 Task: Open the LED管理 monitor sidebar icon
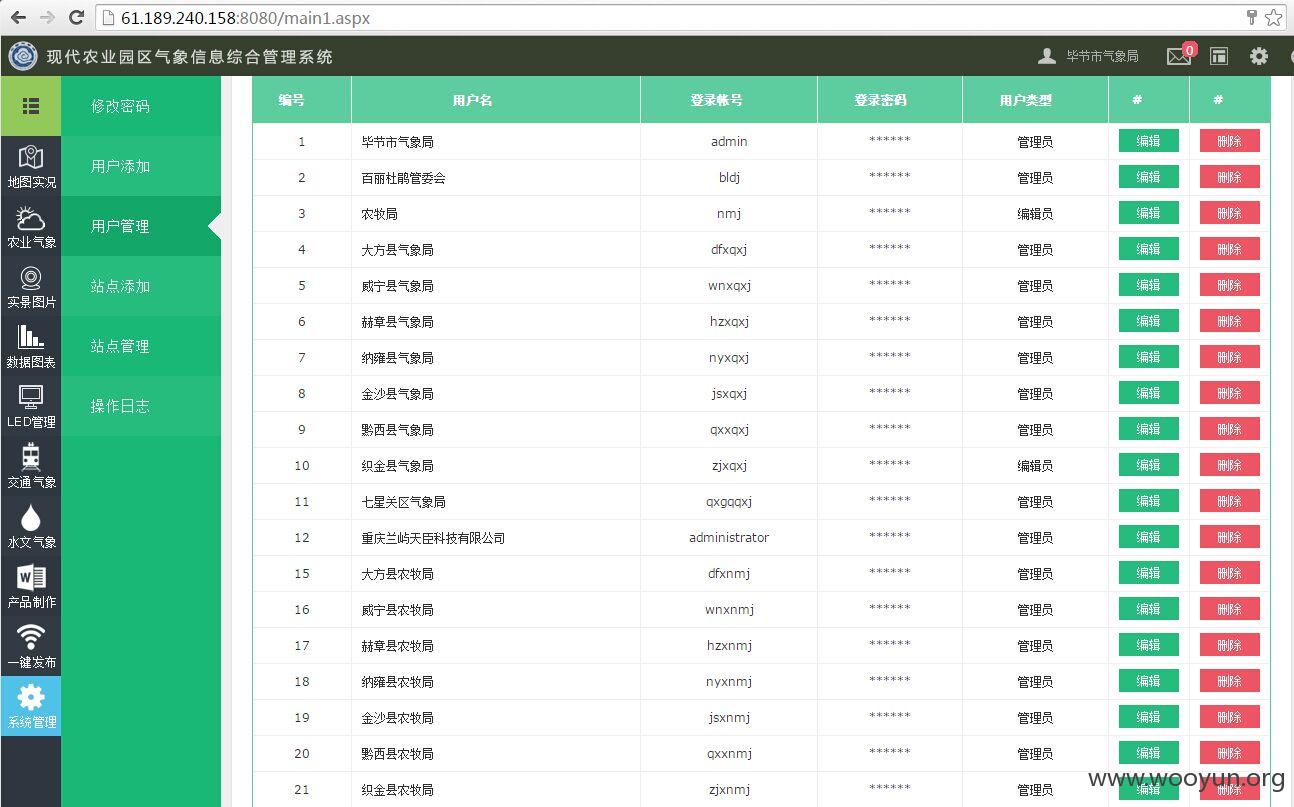(x=31, y=406)
